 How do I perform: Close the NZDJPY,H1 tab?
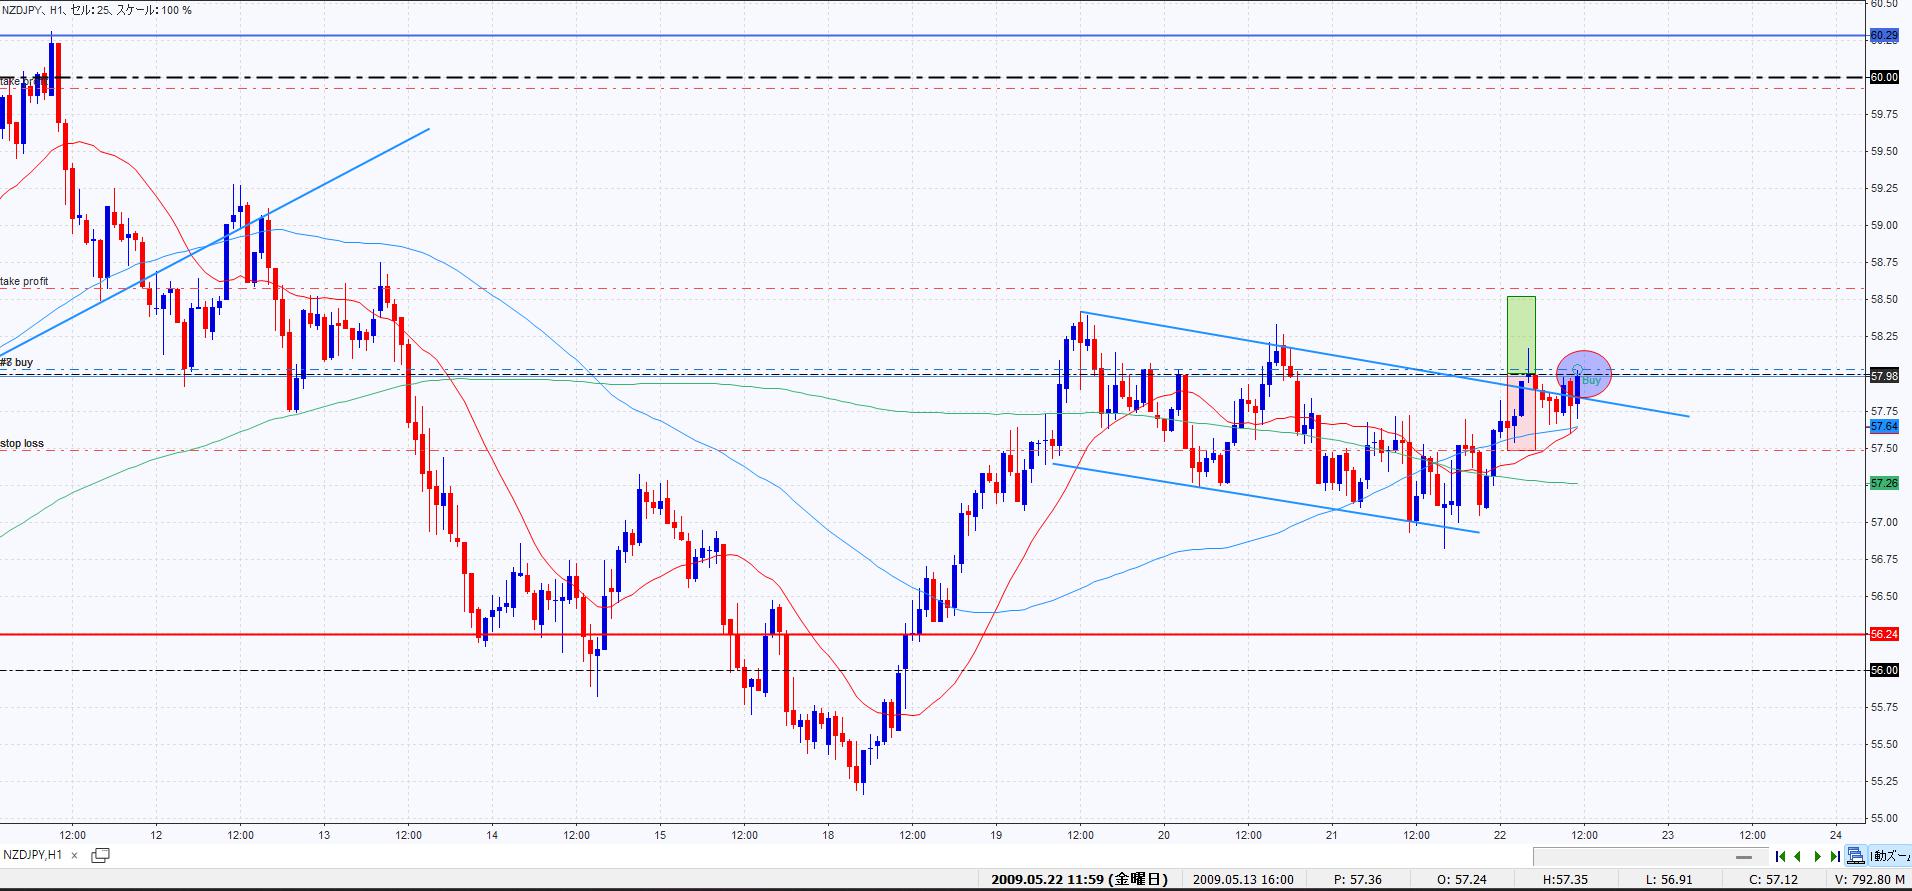pos(75,855)
